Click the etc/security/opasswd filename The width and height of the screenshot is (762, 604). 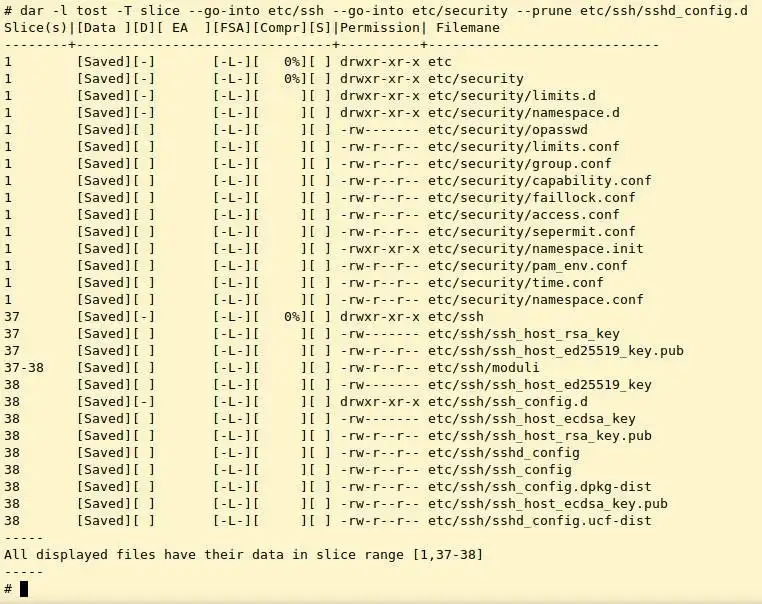pos(508,130)
